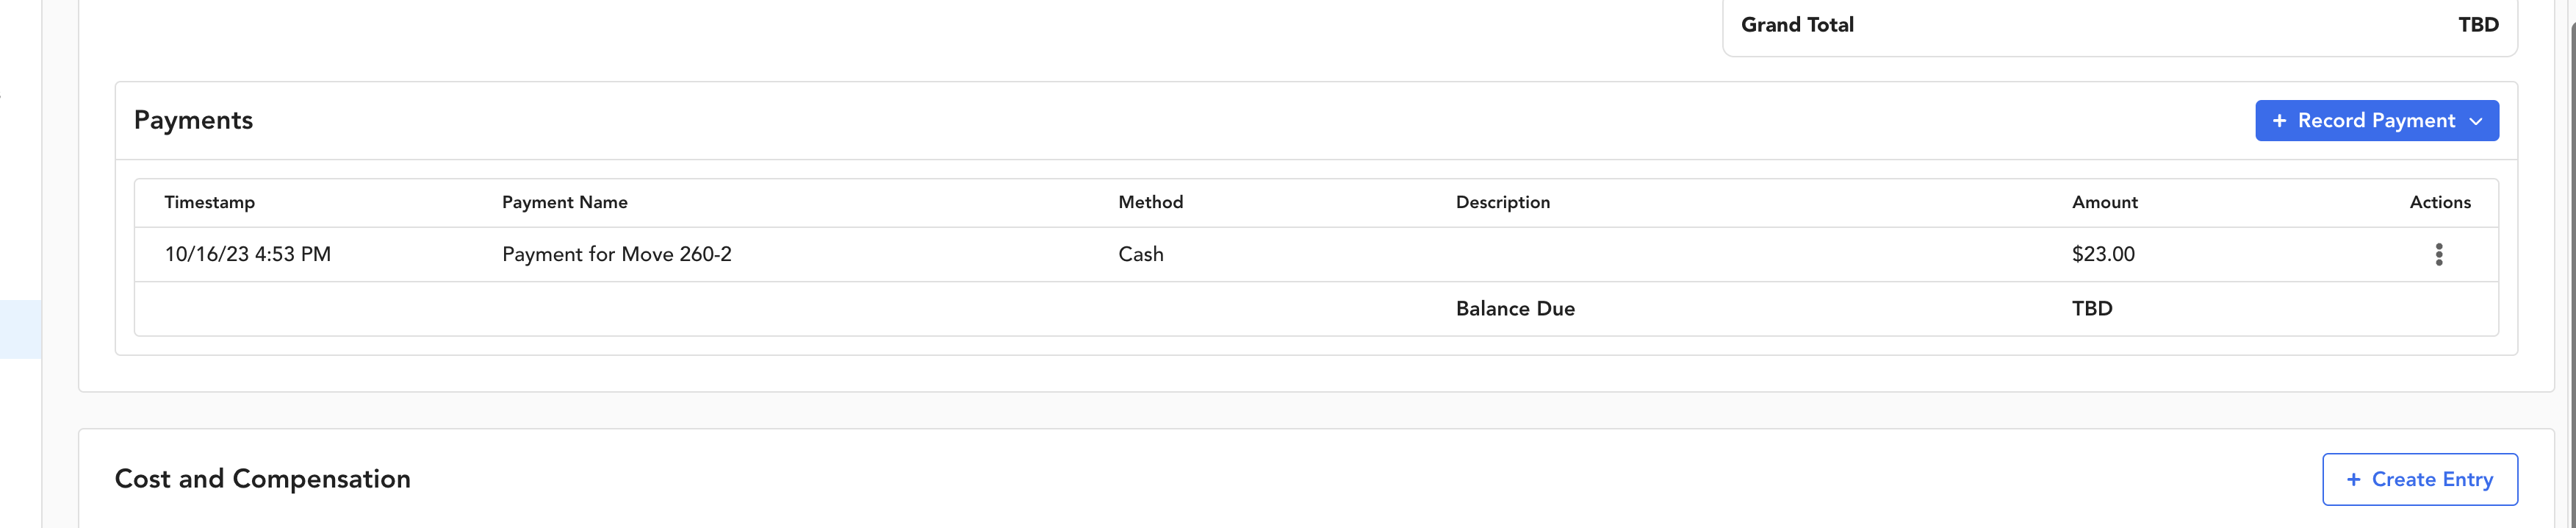
Task: Click the Actions column header
Action: pyautogui.click(x=2439, y=202)
